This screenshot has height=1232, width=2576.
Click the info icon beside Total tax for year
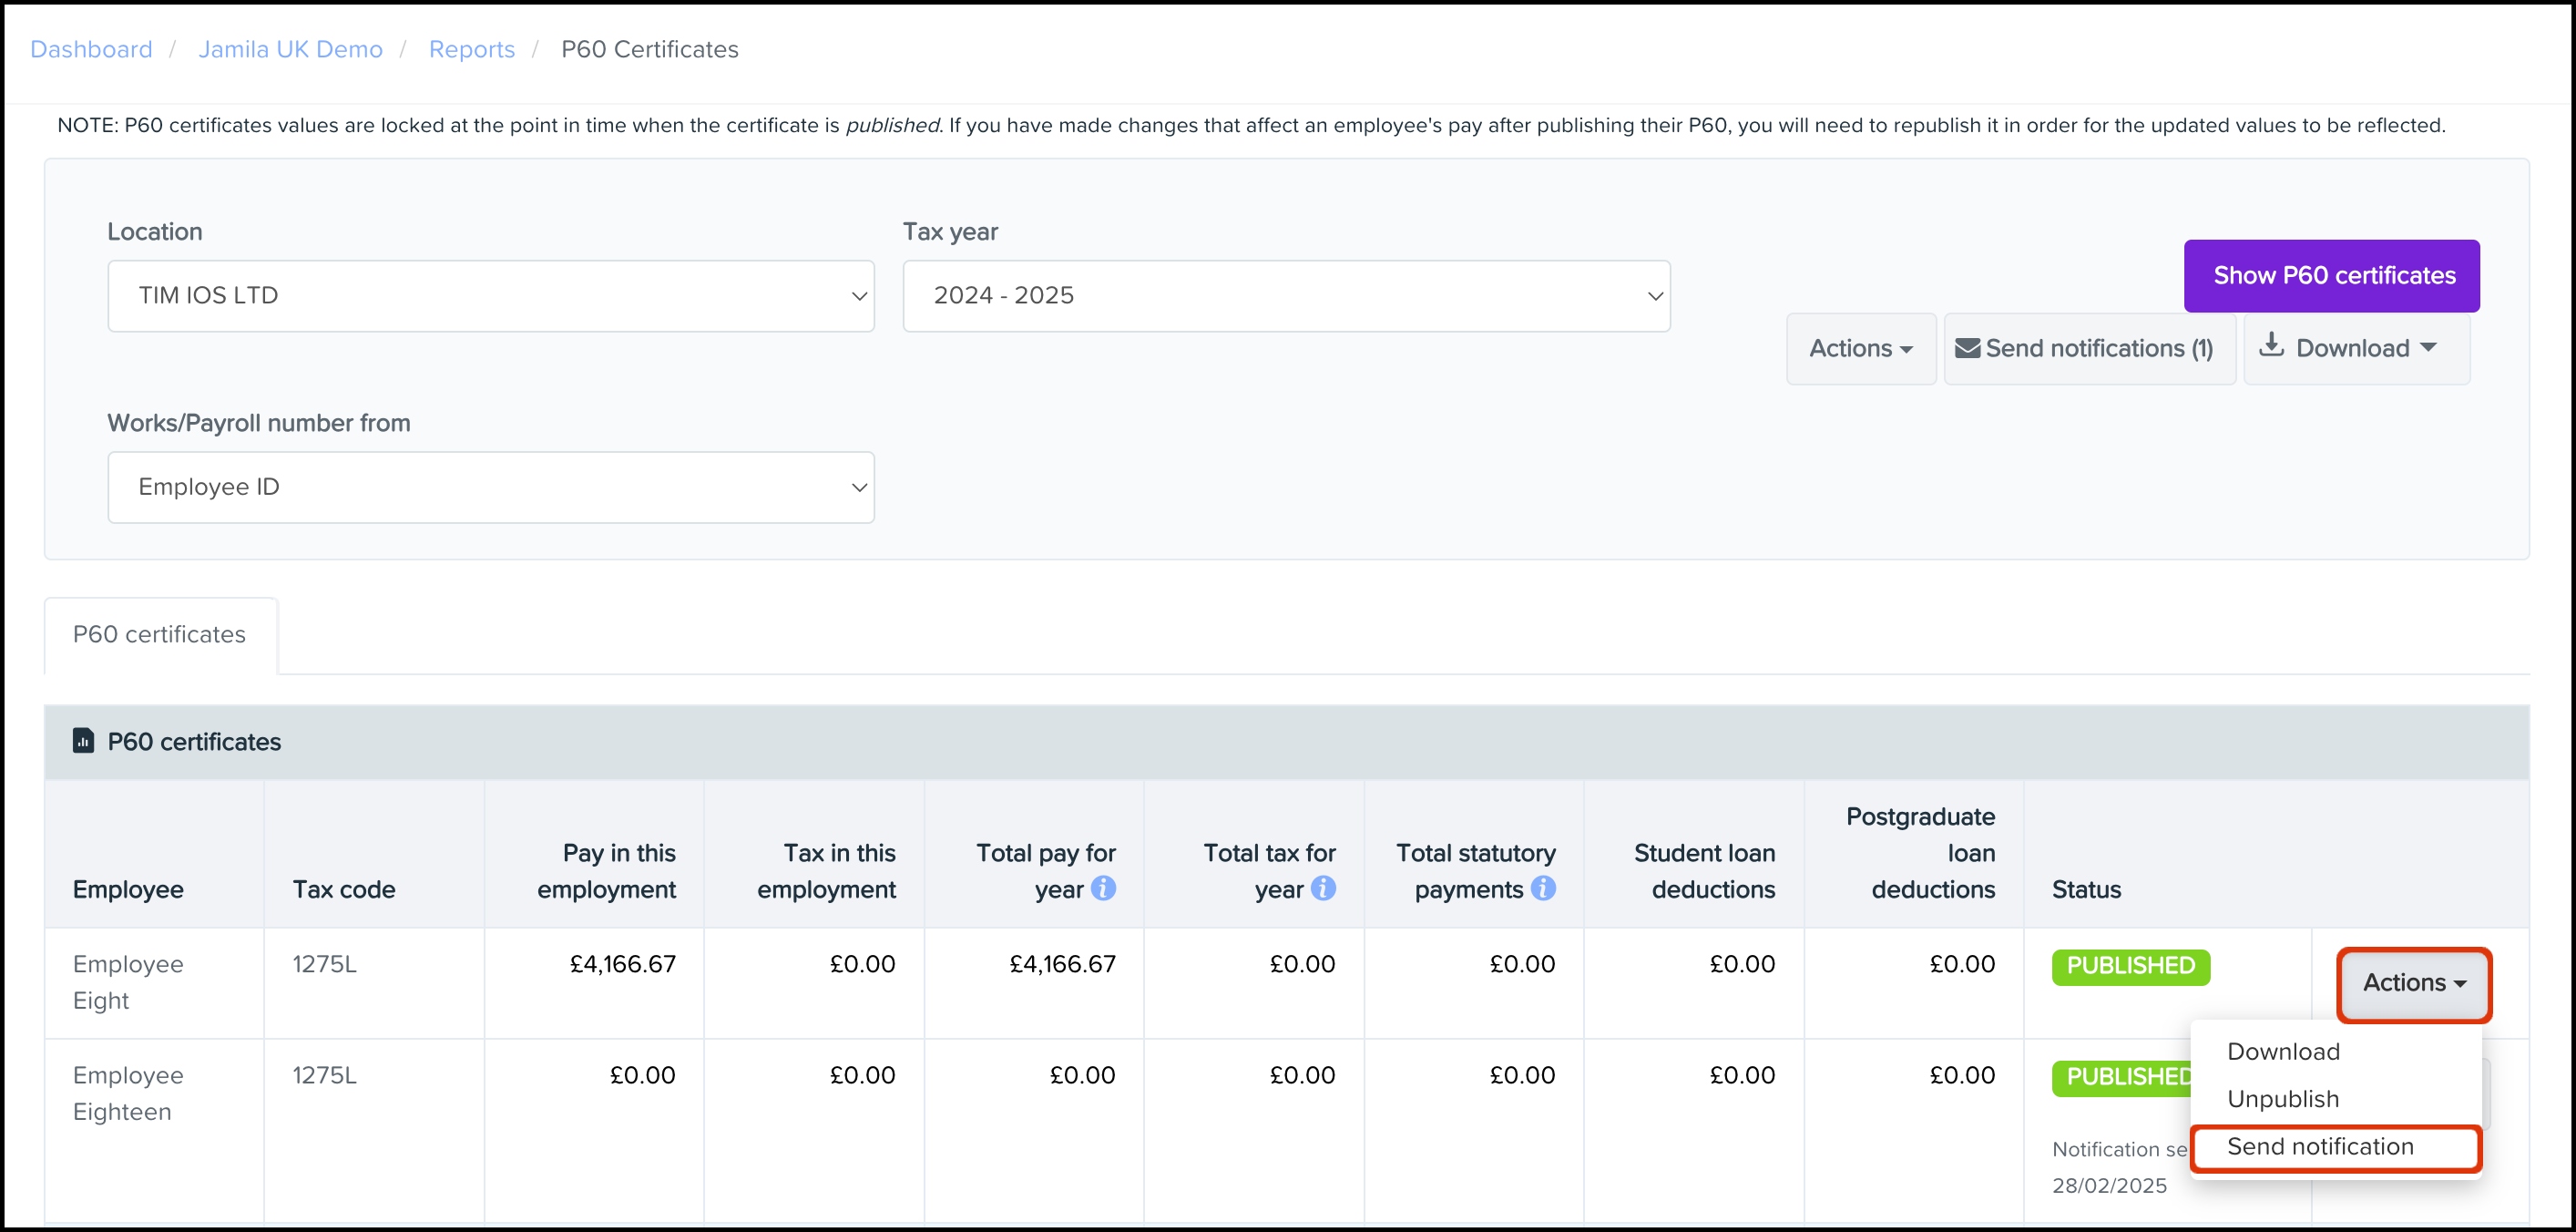(1323, 888)
